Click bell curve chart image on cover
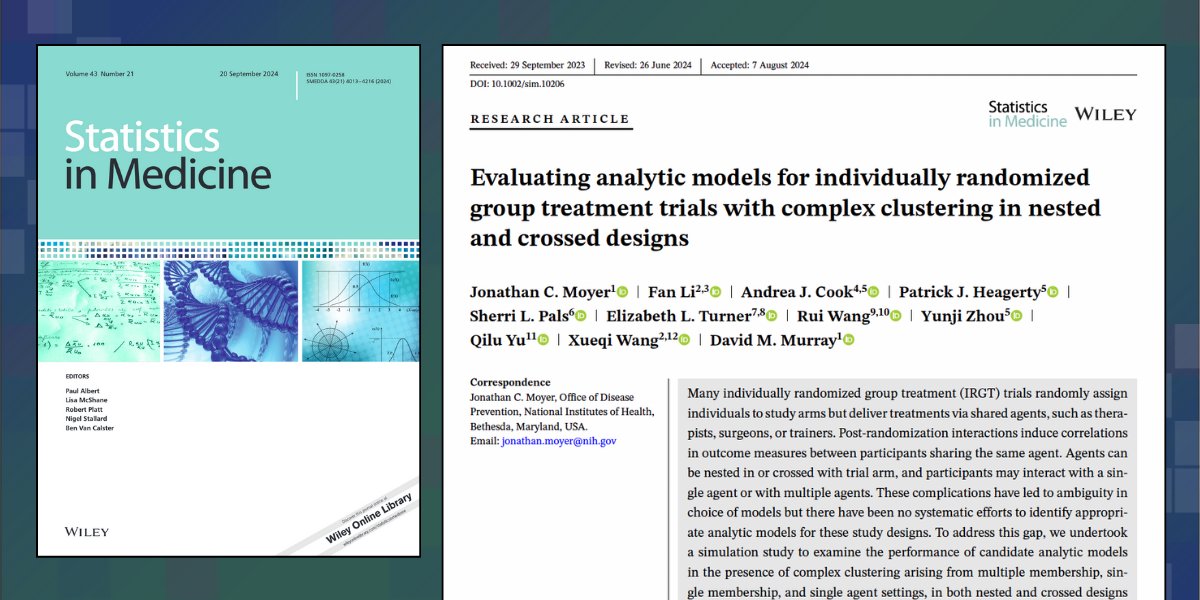This screenshot has width=1200, height=600. click(360, 311)
